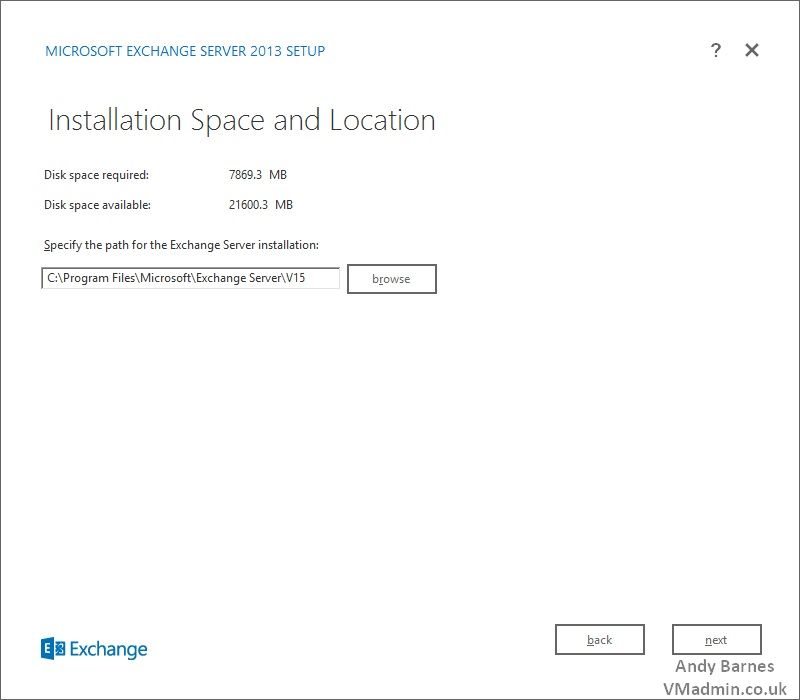Click the browse button
The width and height of the screenshot is (800, 700).
(391, 279)
